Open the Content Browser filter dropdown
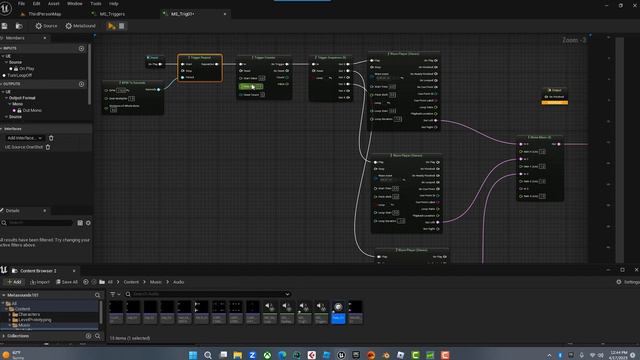The height and width of the screenshot is (360, 640). point(116,294)
